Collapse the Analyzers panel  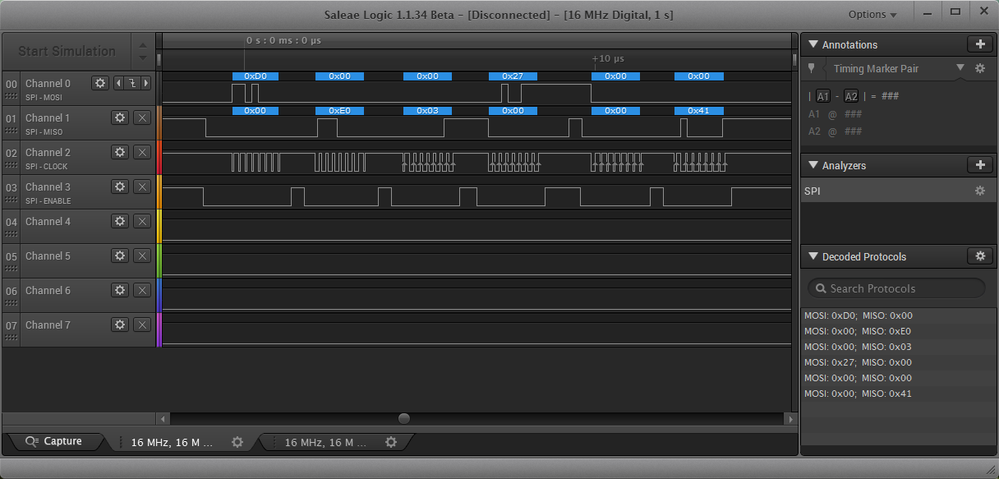[812, 165]
